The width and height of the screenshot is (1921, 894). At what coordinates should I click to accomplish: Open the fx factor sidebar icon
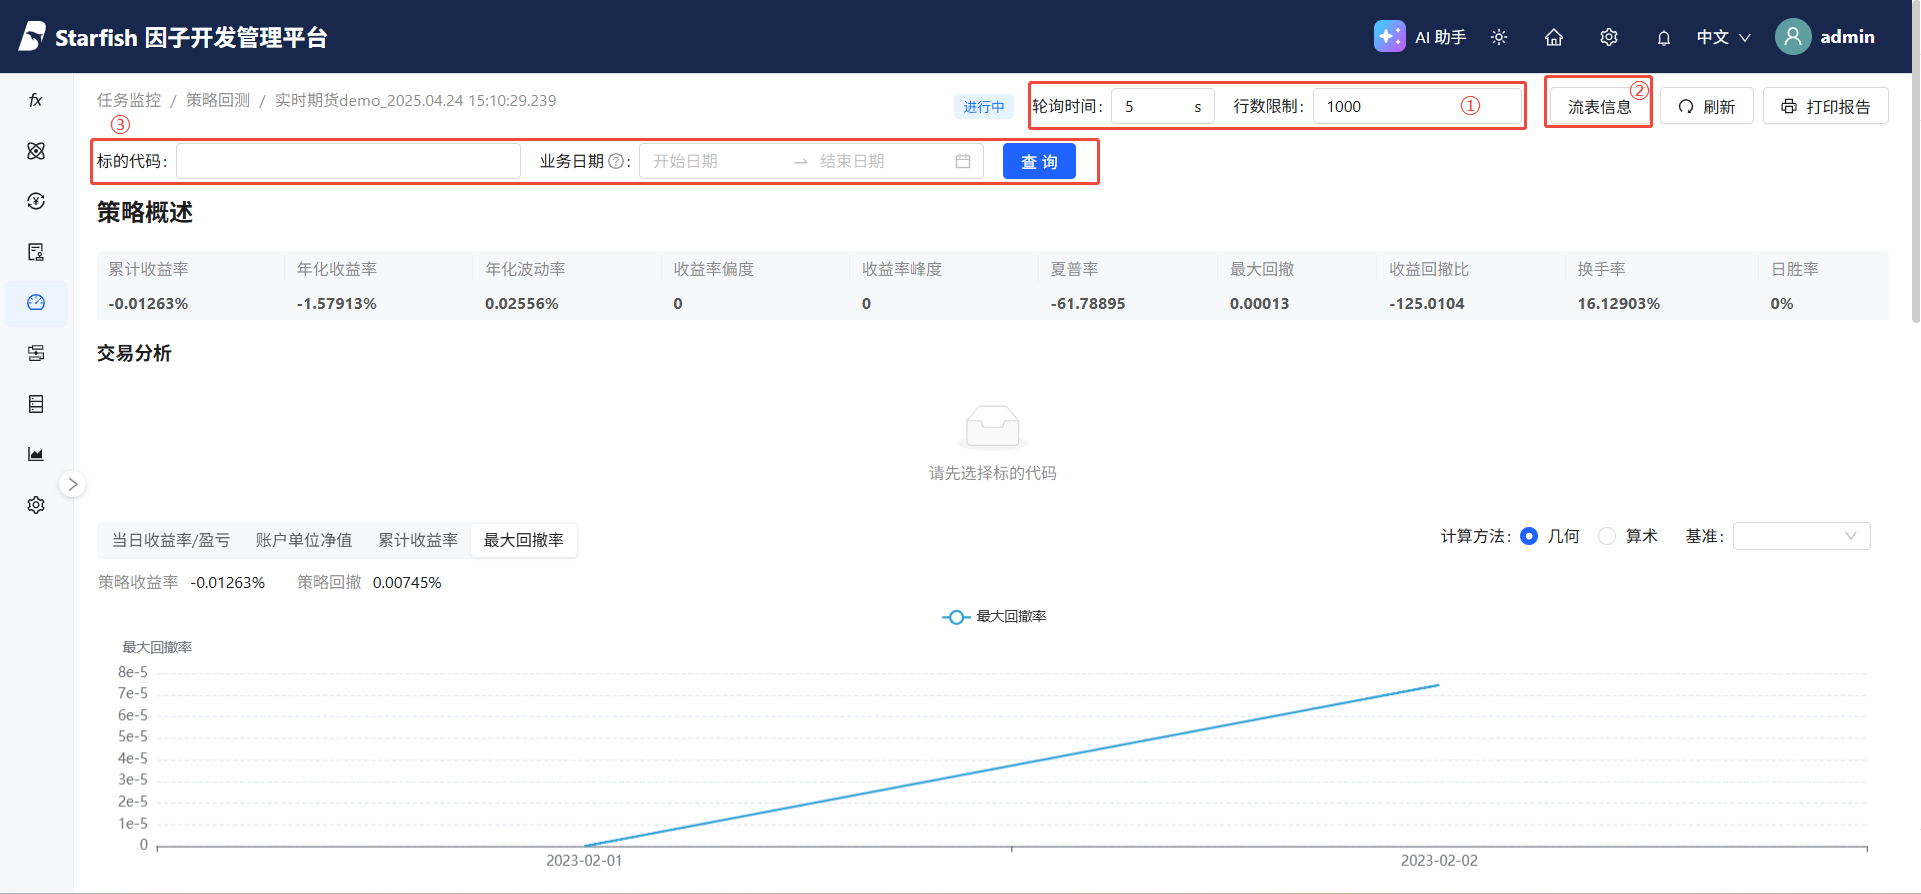(36, 100)
